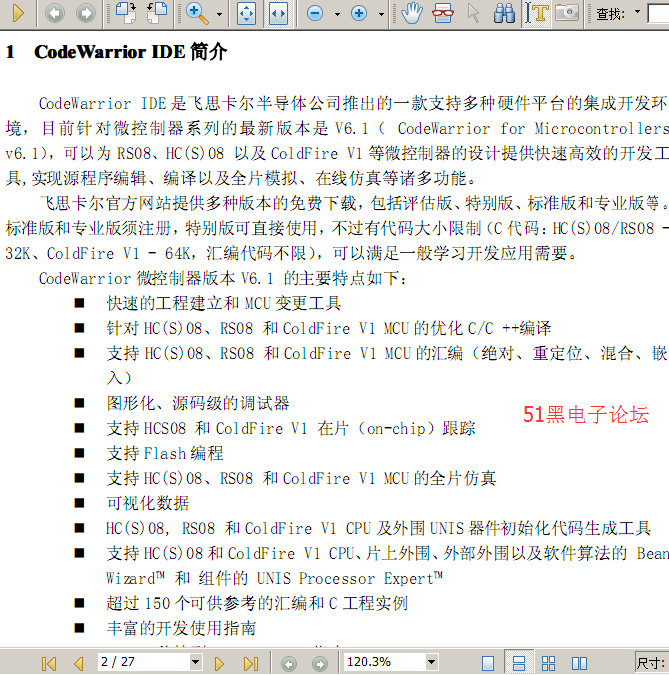Open the zoom percentage dropdown arrow
Screen dimensions: 669x675
[431, 662]
